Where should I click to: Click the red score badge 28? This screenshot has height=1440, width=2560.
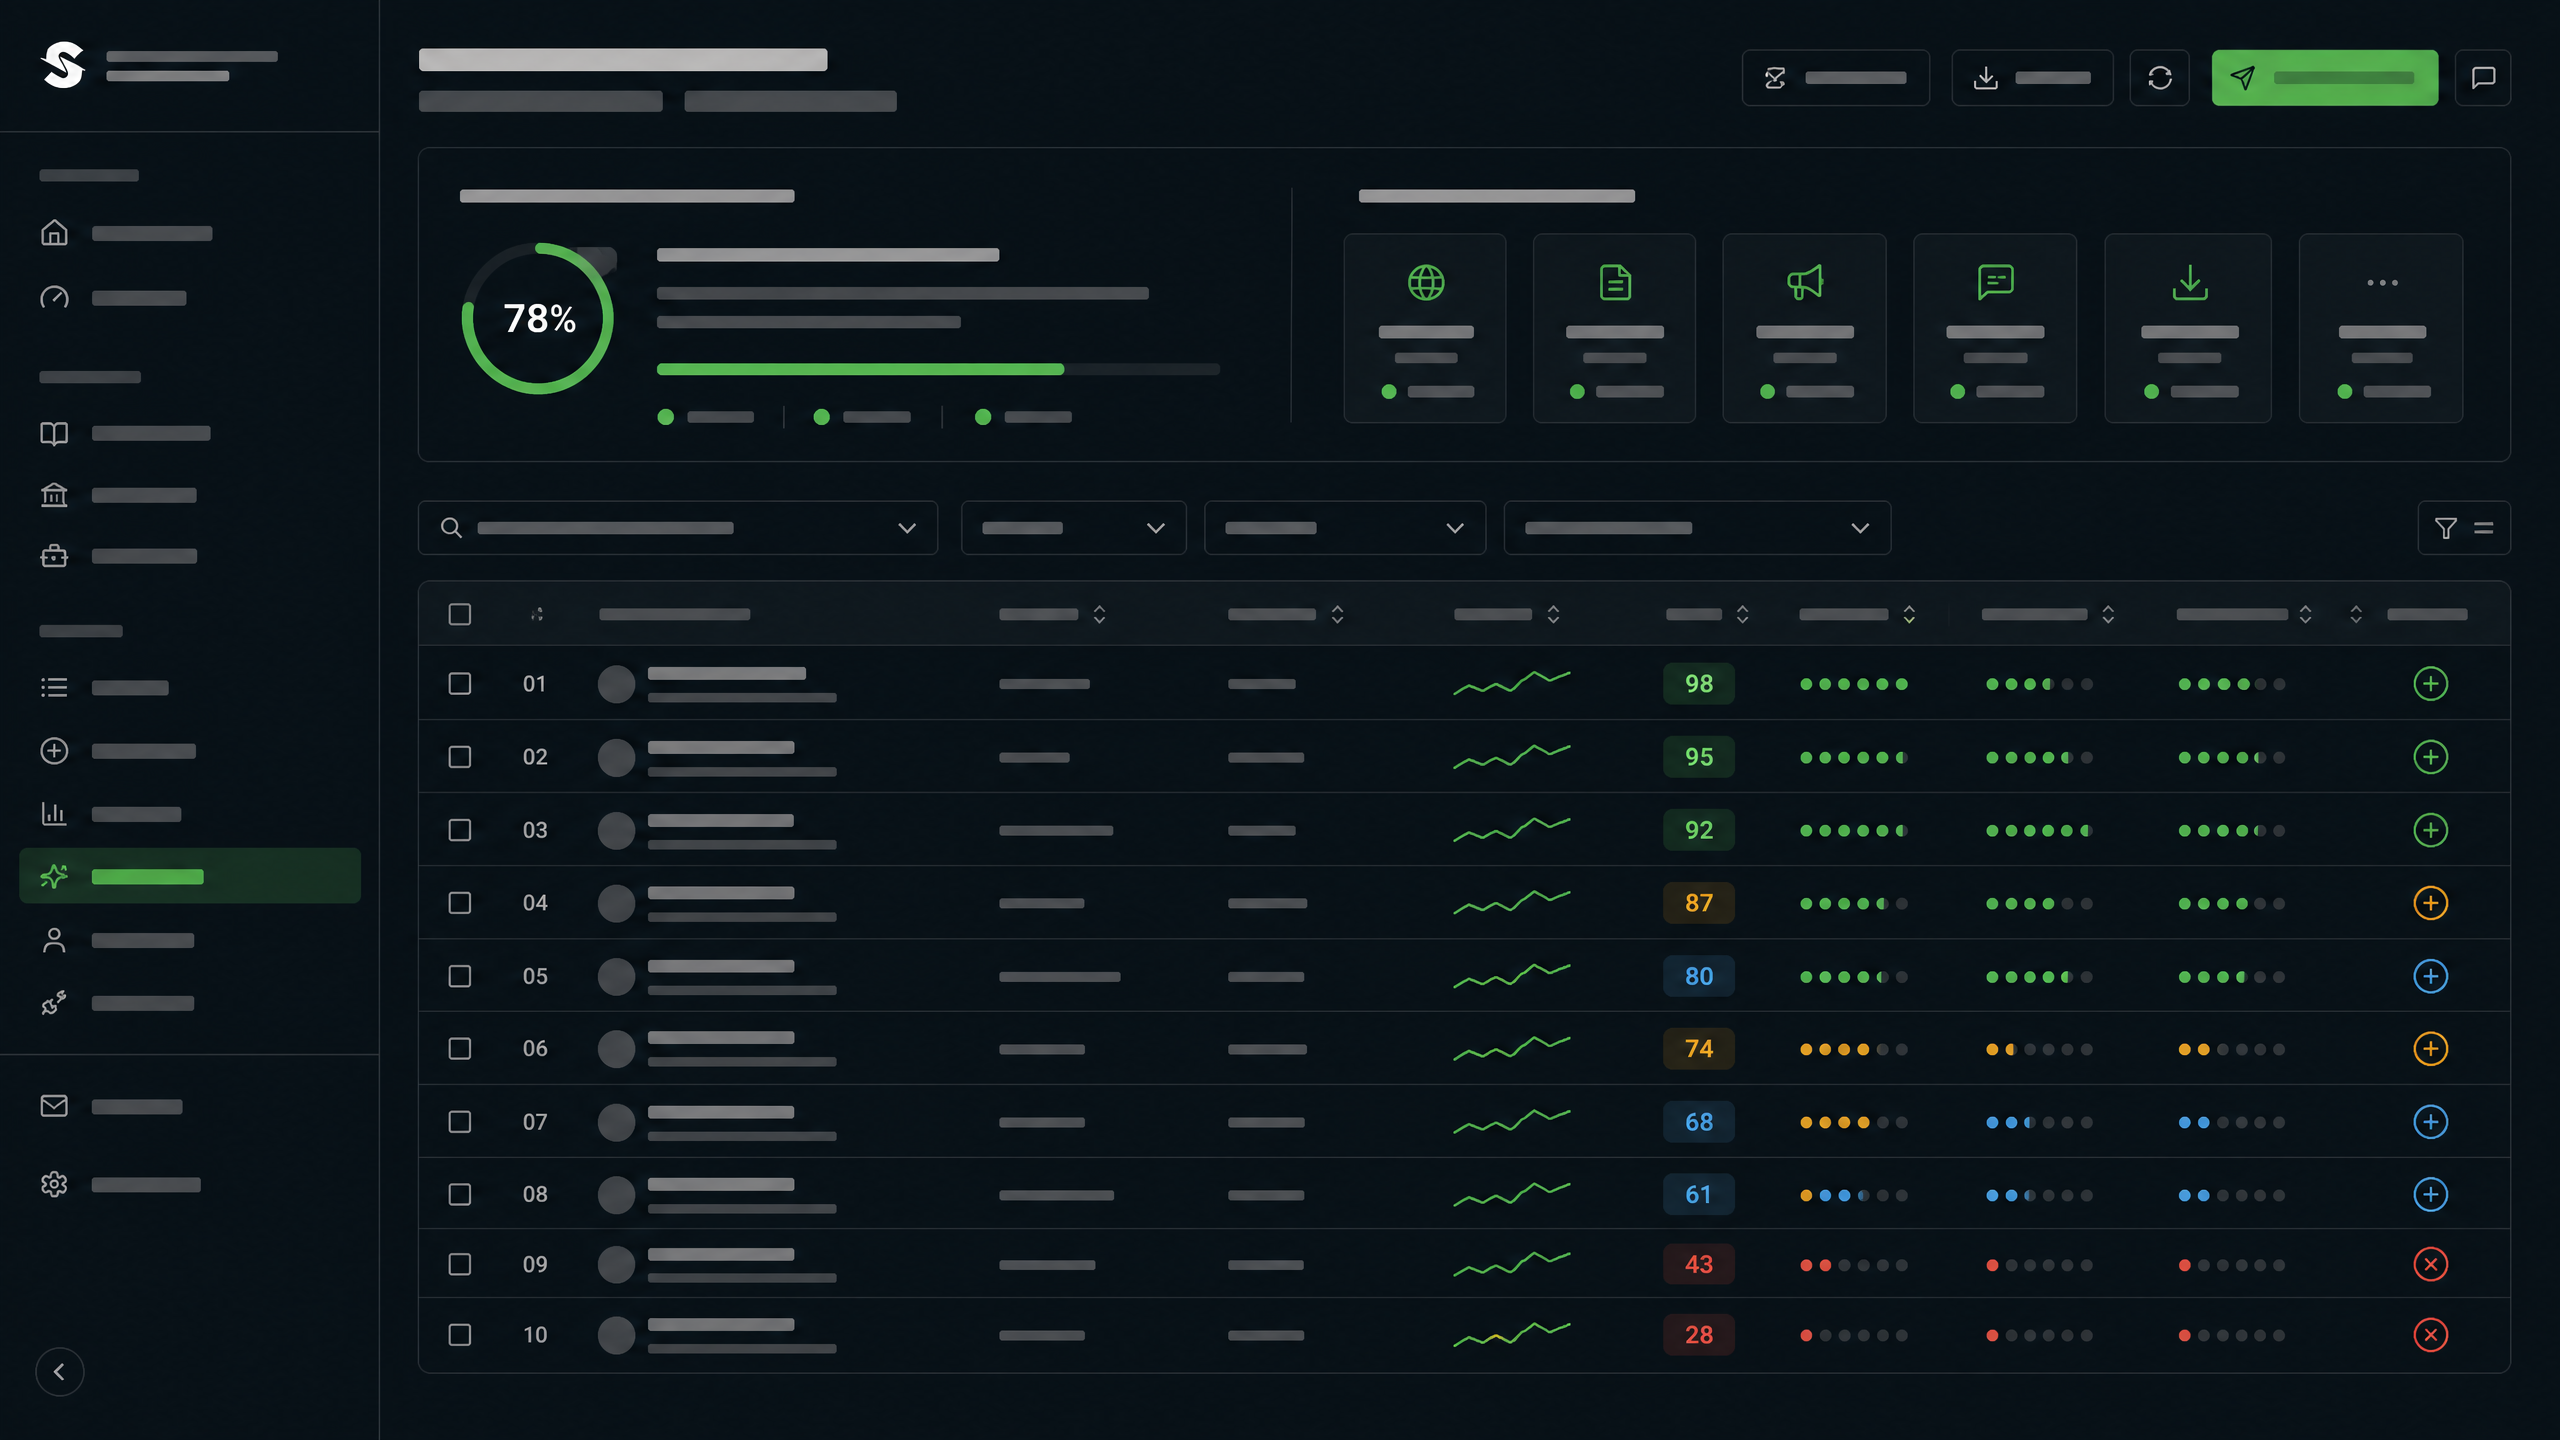point(1699,1335)
